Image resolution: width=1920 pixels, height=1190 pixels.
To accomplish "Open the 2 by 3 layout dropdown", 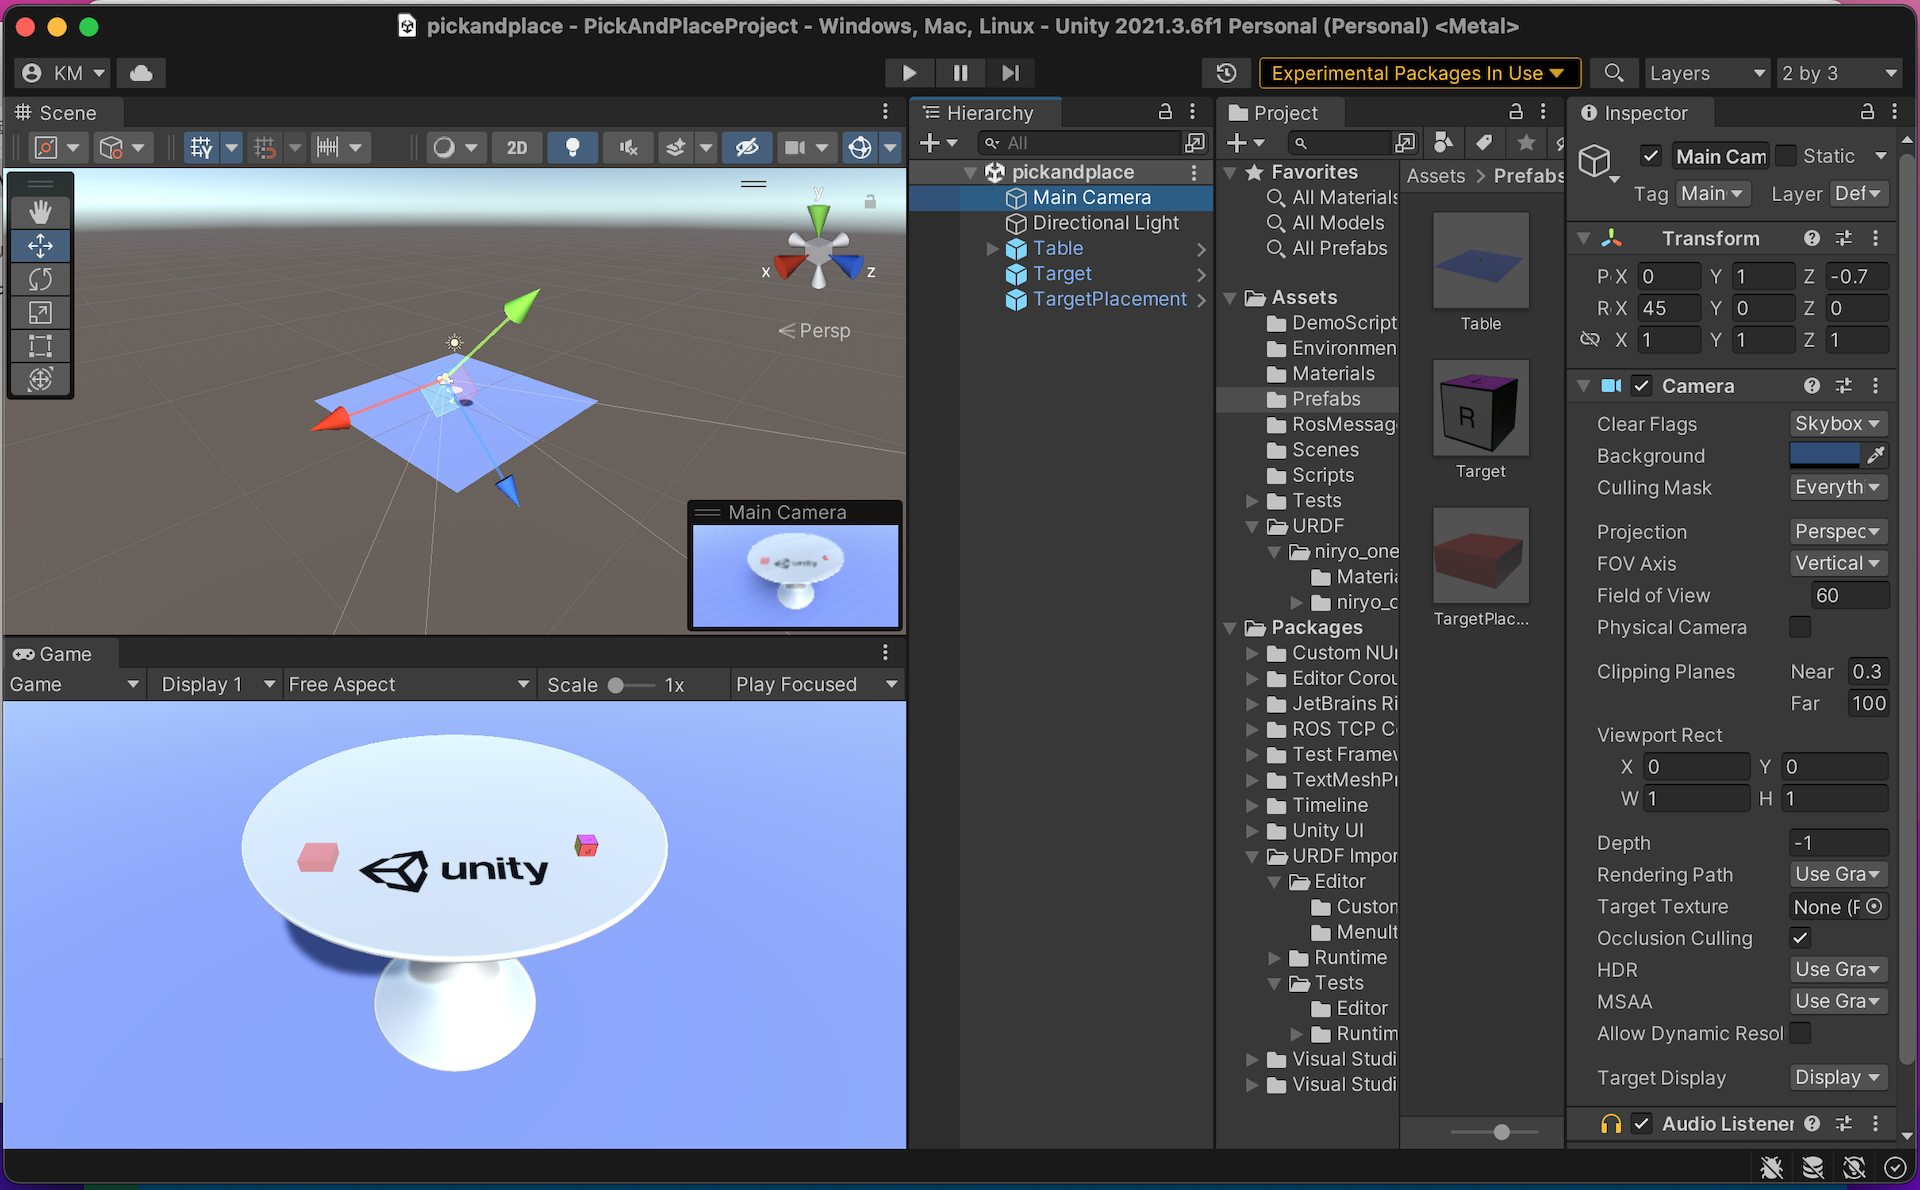I will (1838, 73).
